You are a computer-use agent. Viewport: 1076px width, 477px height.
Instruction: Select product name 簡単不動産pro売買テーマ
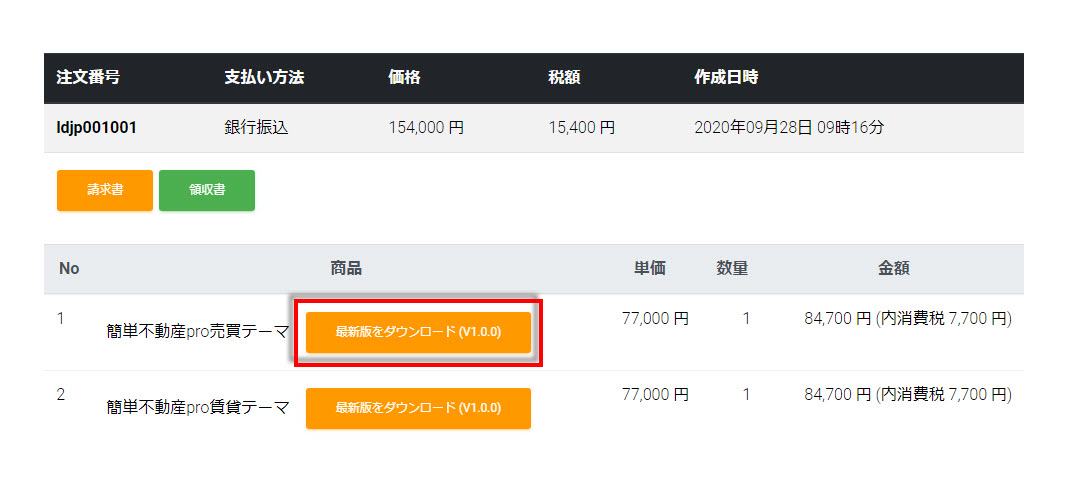tap(198, 331)
